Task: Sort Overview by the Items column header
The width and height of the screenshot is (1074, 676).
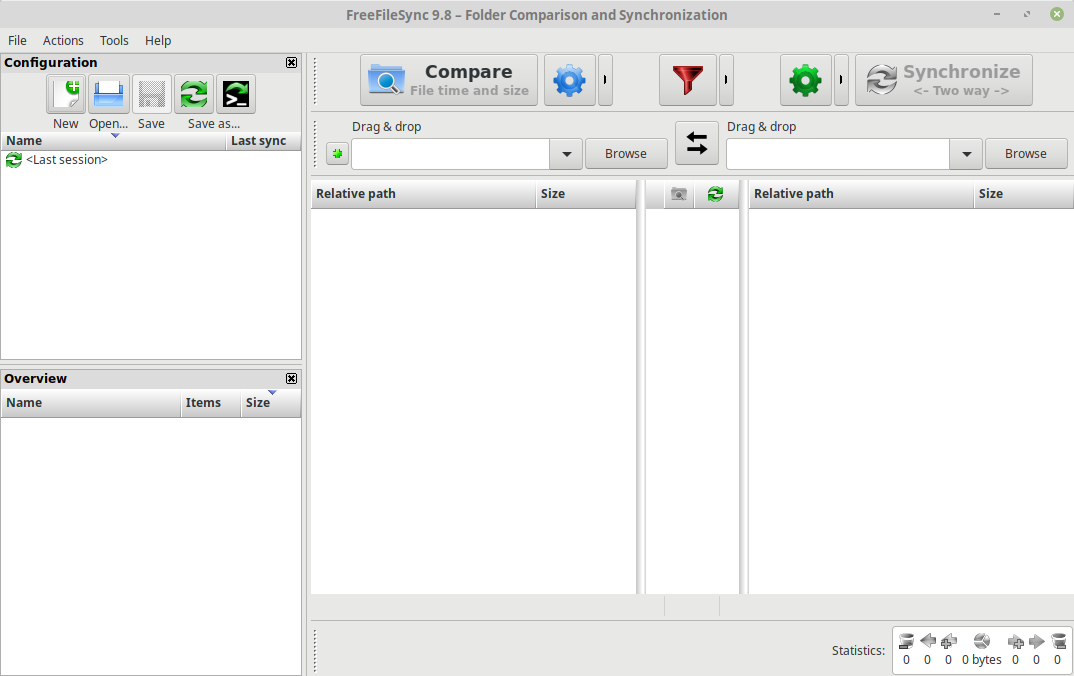Action: point(211,403)
